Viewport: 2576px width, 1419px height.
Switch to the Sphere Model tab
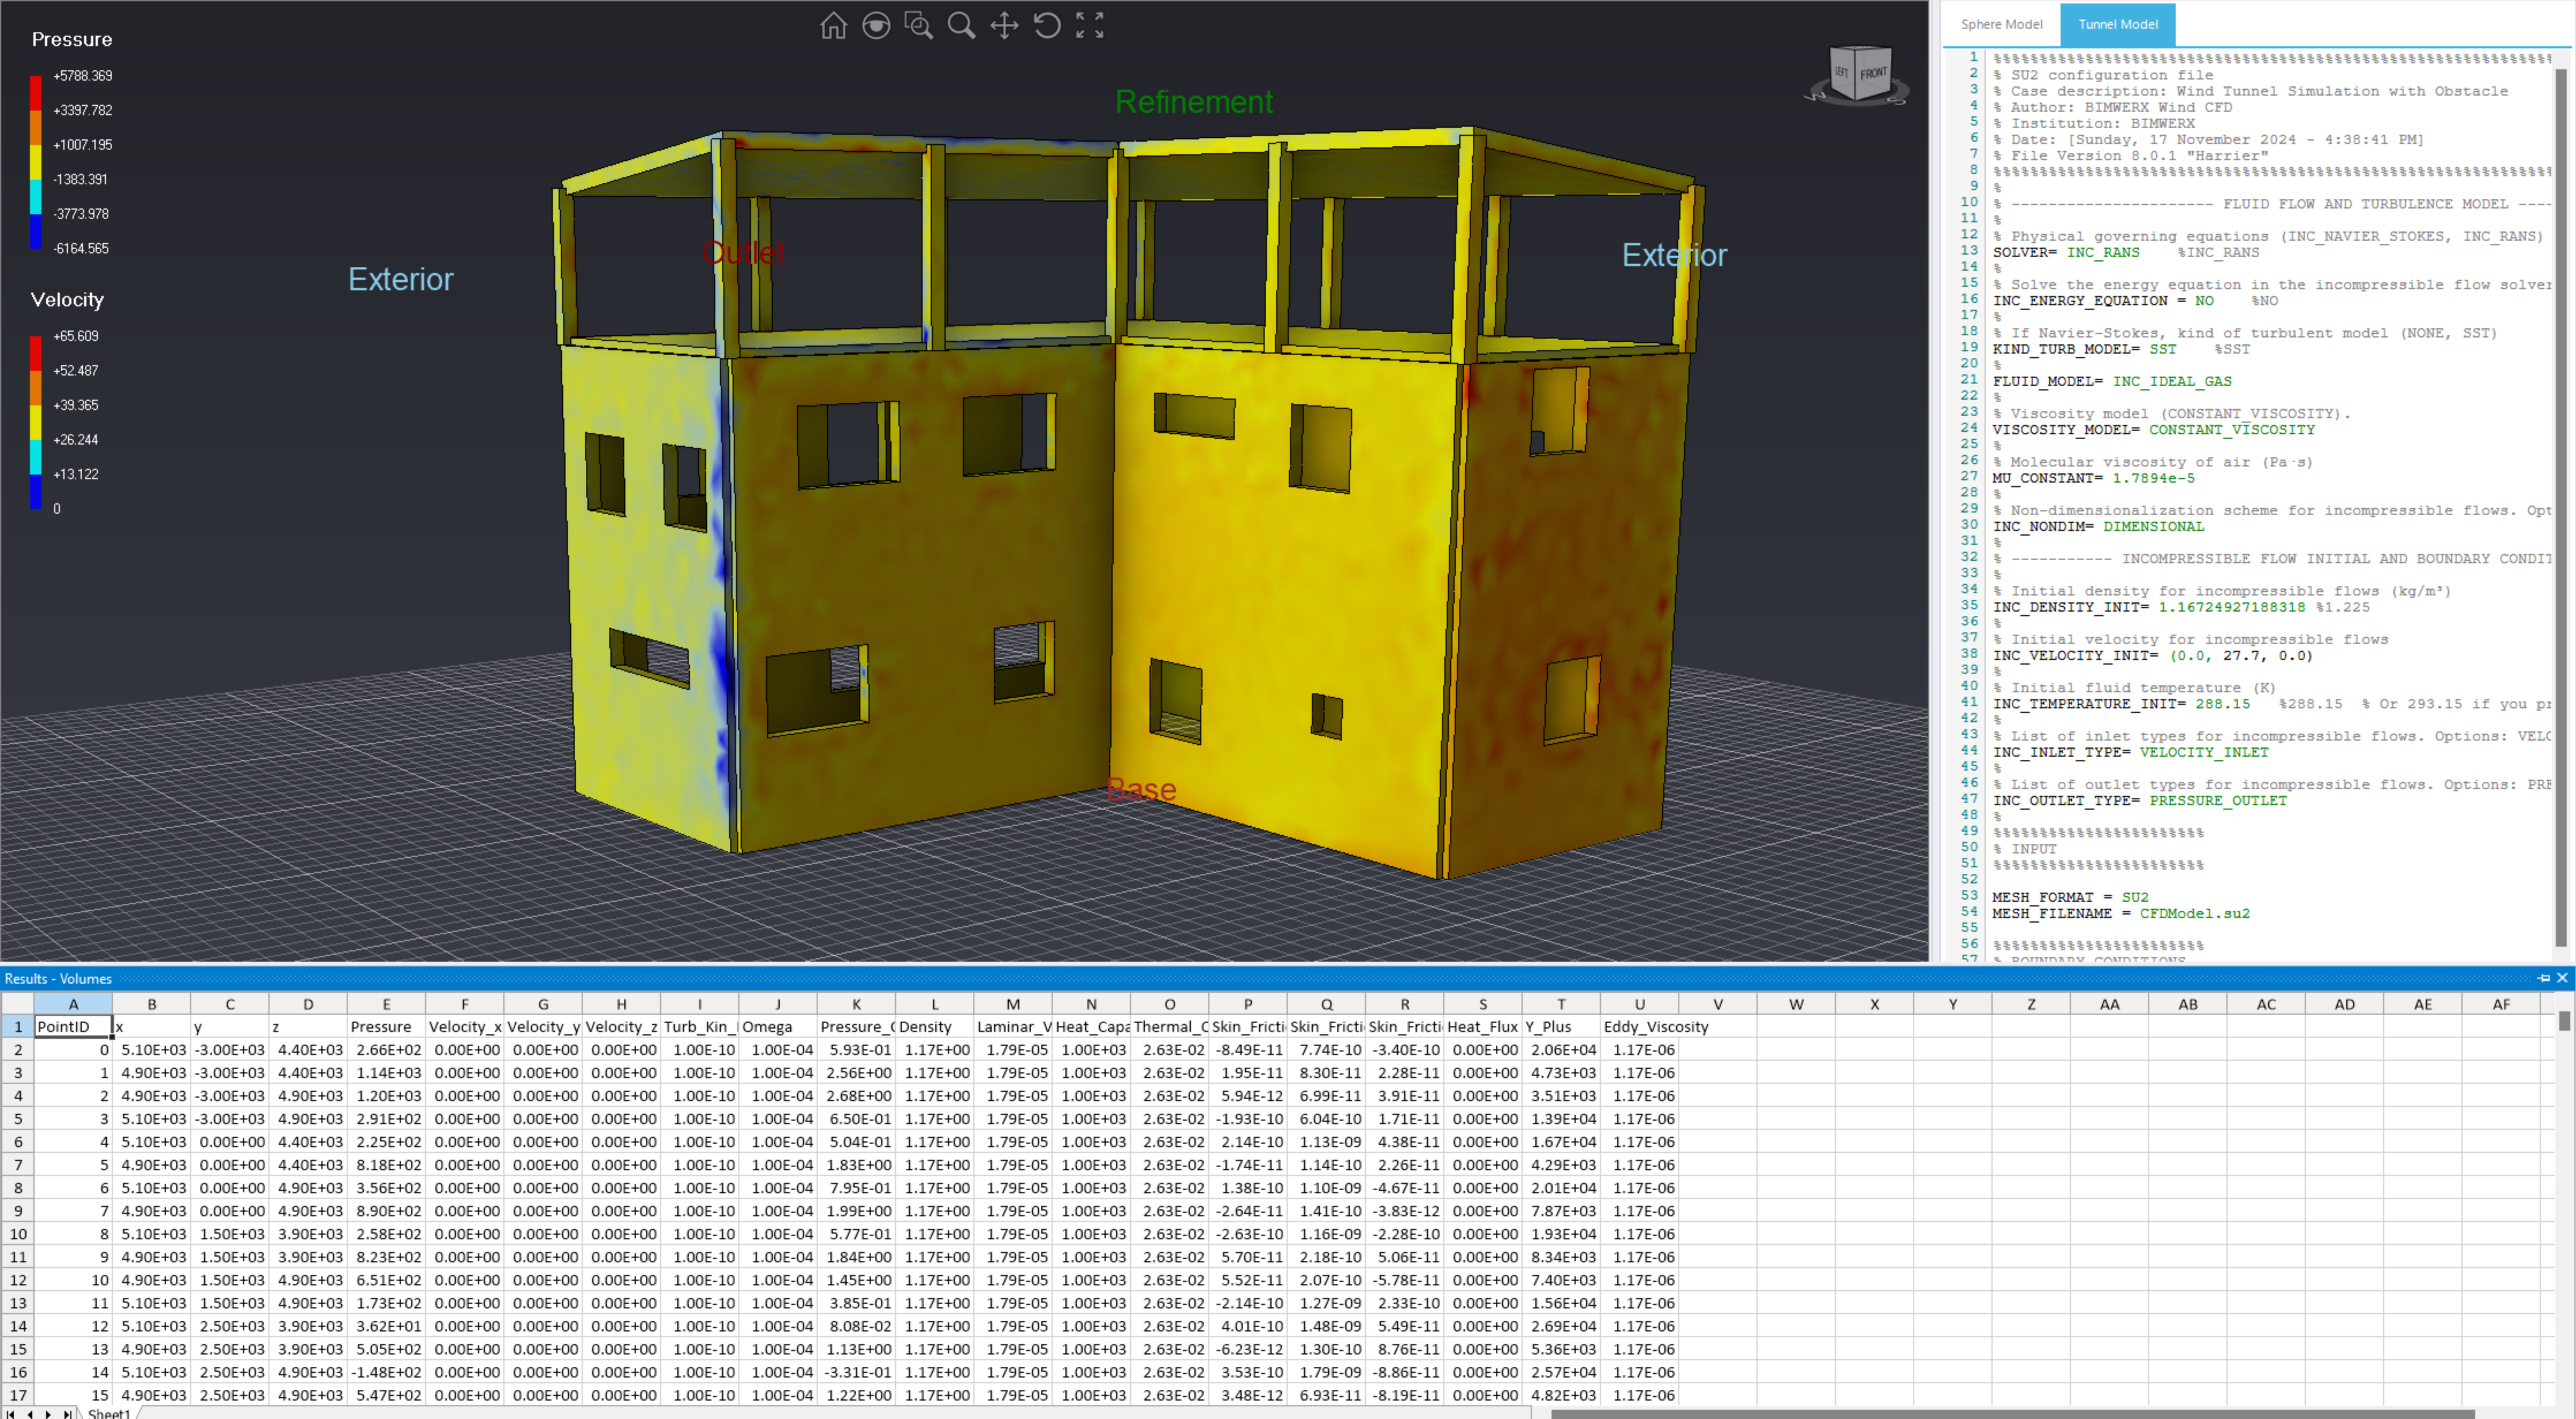click(x=2001, y=24)
